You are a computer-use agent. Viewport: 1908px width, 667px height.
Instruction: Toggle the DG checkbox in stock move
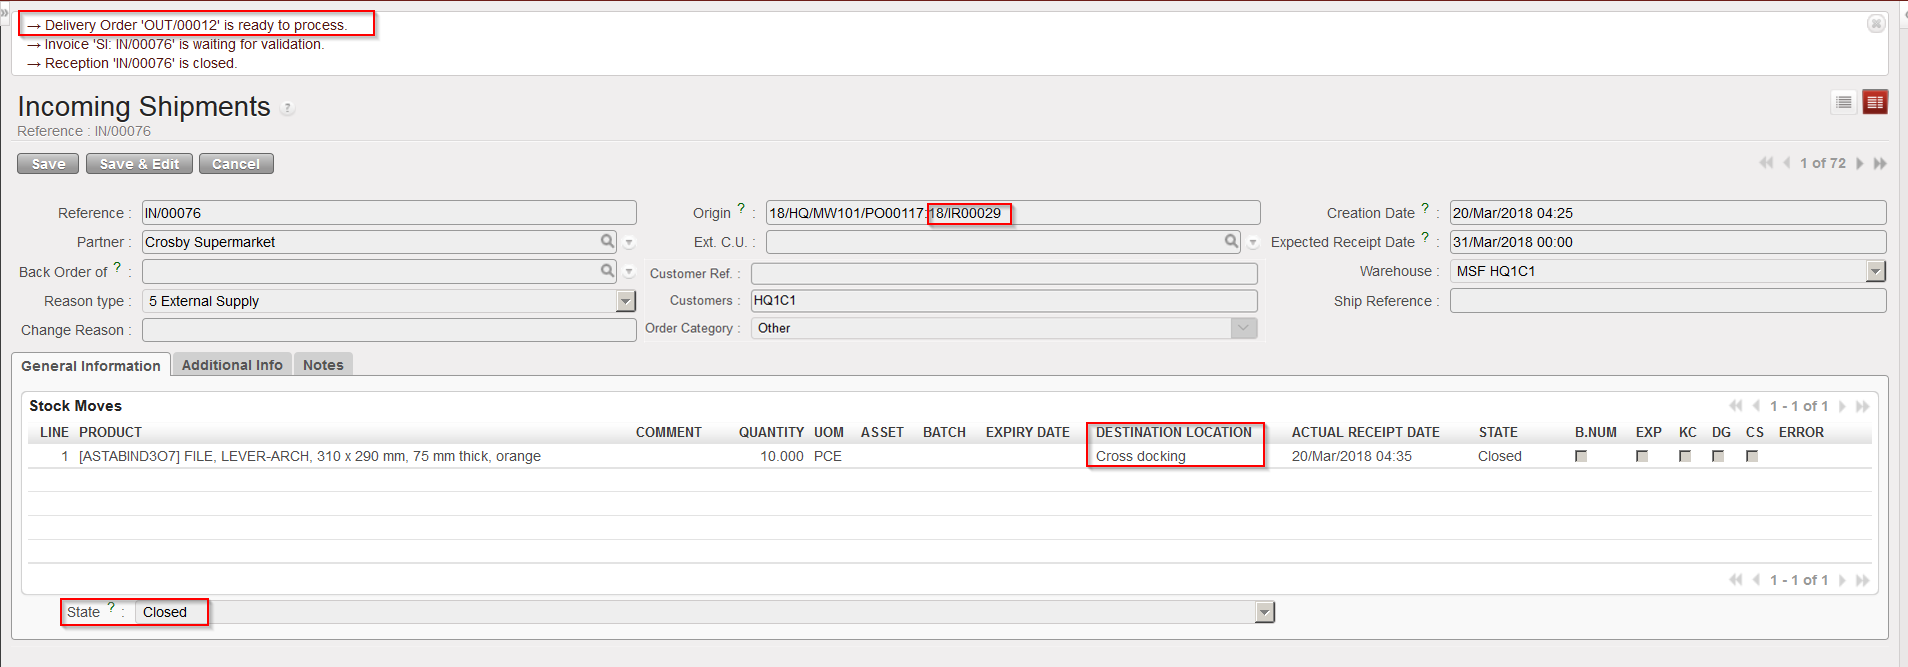(x=1718, y=456)
